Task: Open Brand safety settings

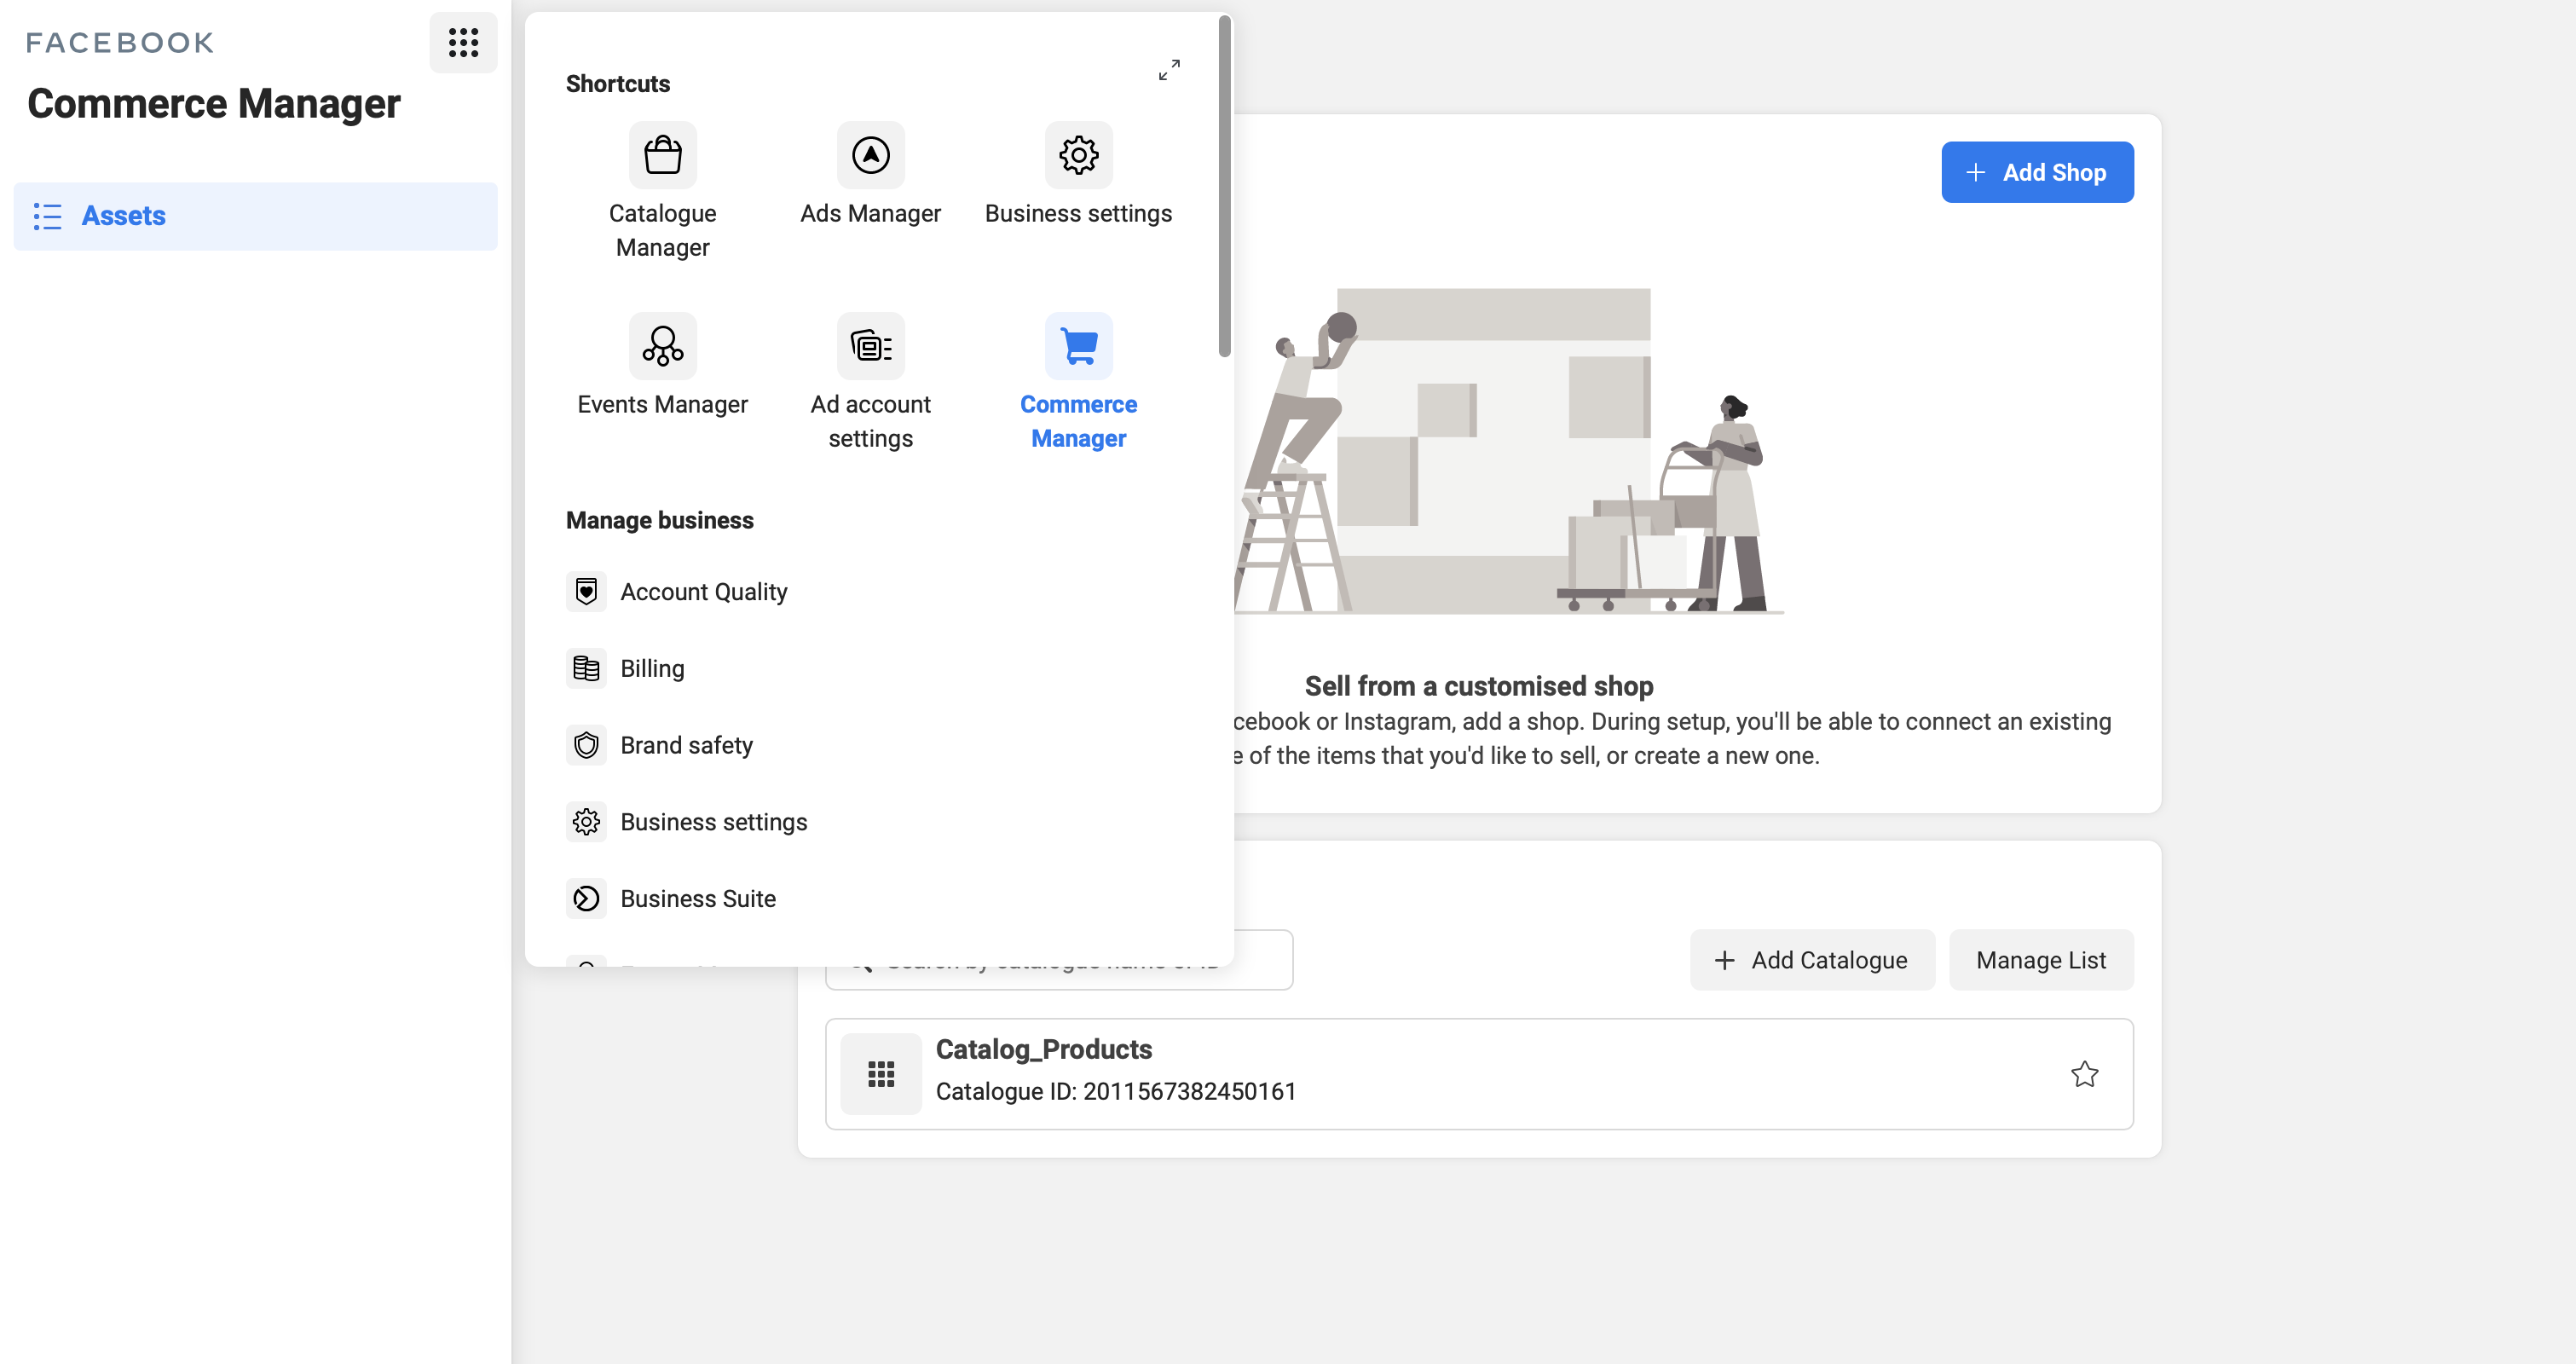Action: pos(686,744)
